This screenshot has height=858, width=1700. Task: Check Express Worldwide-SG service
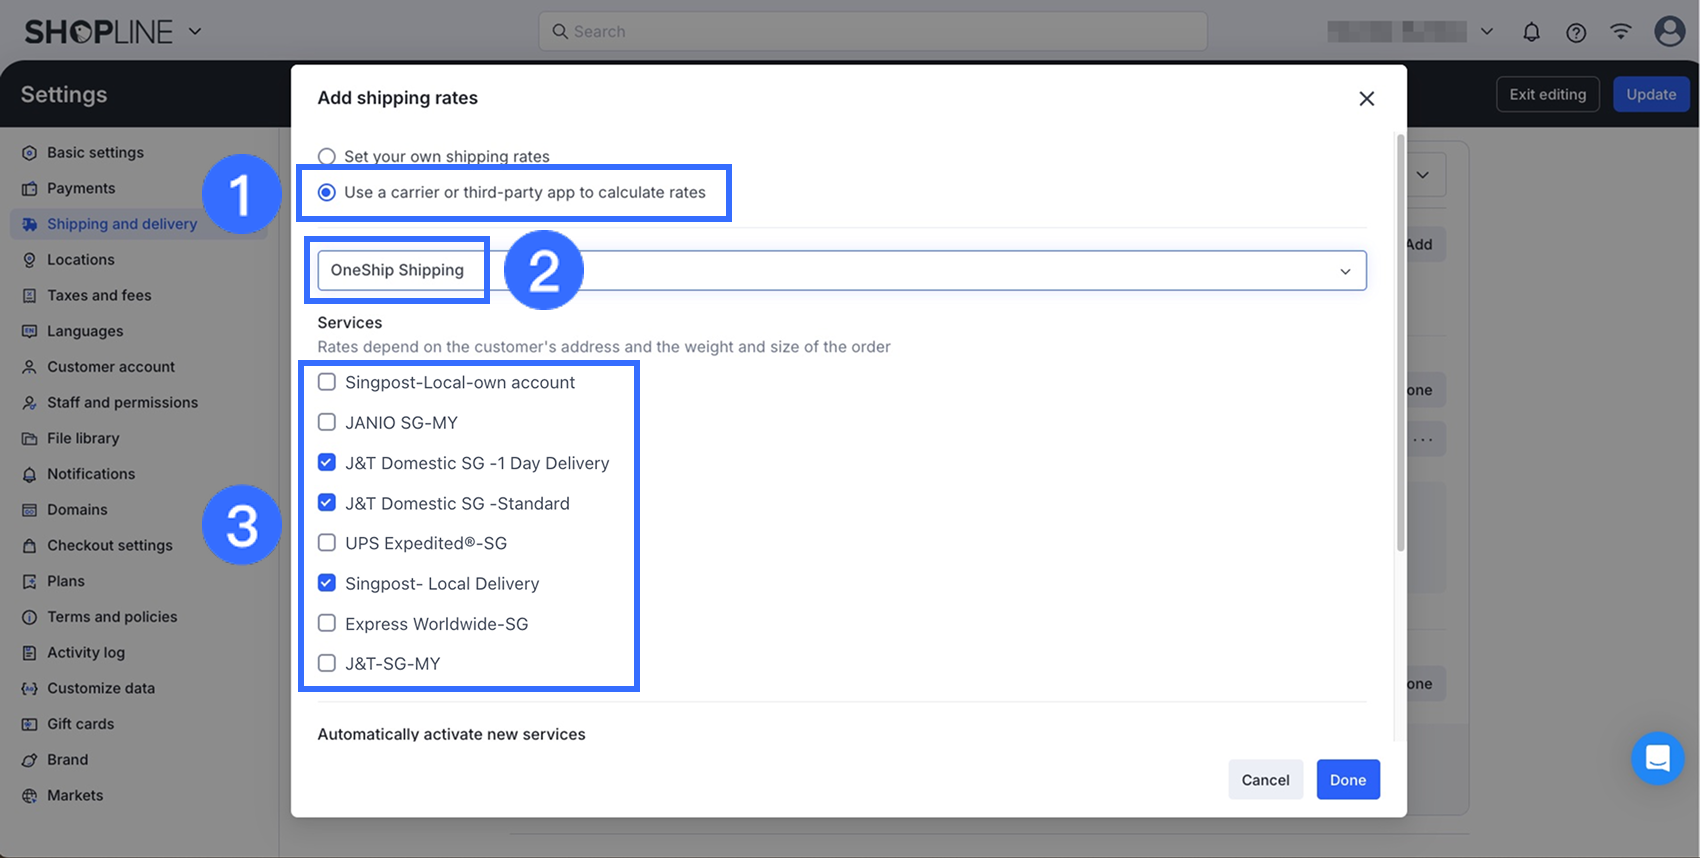point(326,623)
